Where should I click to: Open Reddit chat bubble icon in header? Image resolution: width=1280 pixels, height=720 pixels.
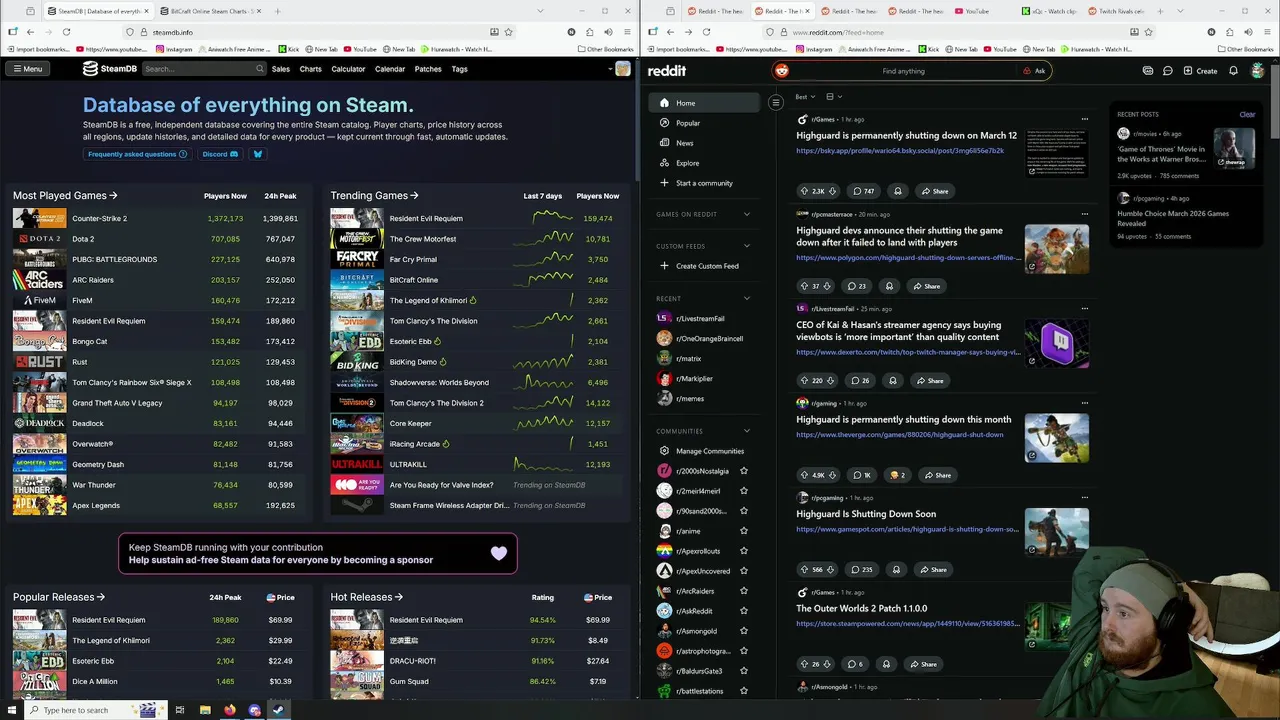pos(1167,71)
